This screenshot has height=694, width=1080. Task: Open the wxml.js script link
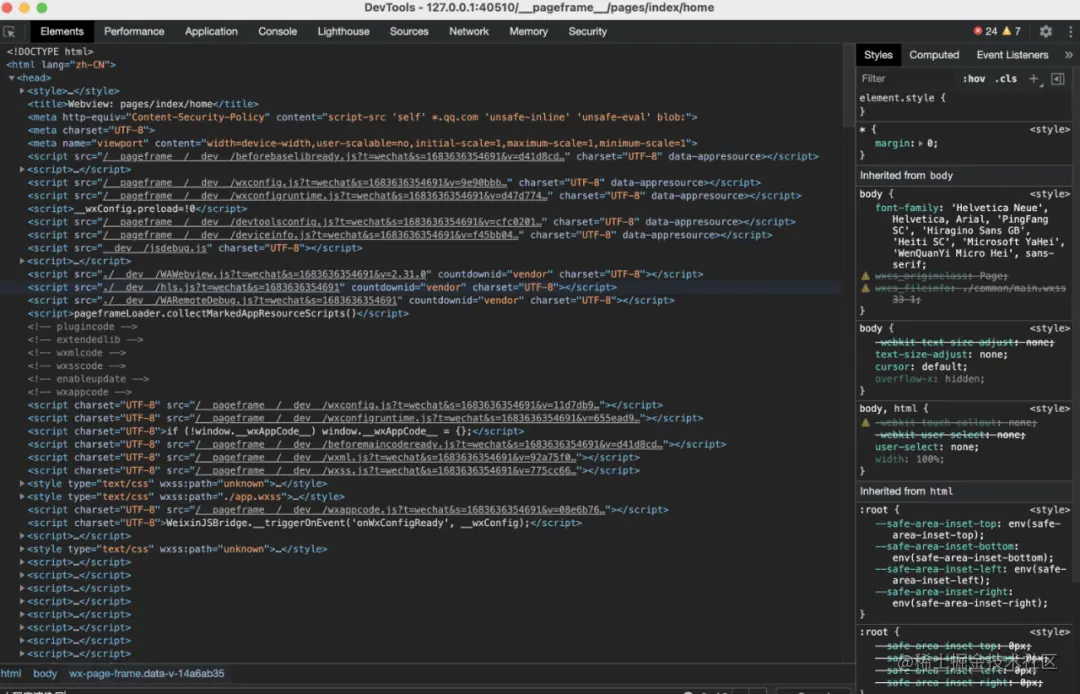pyautogui.click(x=386, y=457)
